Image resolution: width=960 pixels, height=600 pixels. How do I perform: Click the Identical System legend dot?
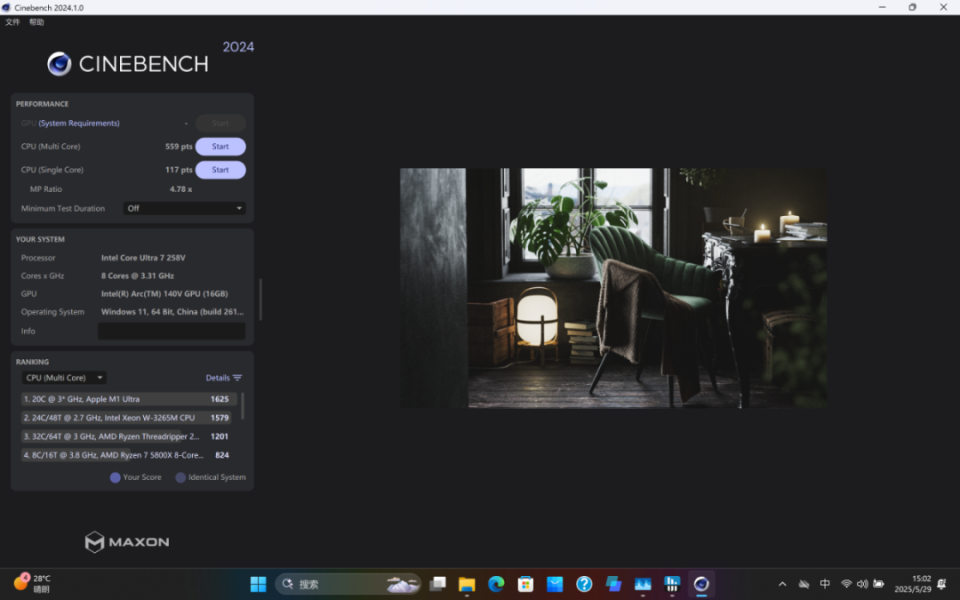181,478
